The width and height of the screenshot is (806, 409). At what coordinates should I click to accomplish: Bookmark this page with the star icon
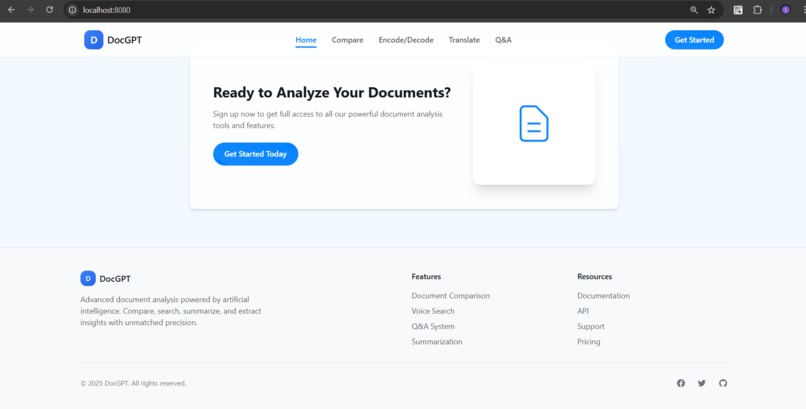click(711, 10)
